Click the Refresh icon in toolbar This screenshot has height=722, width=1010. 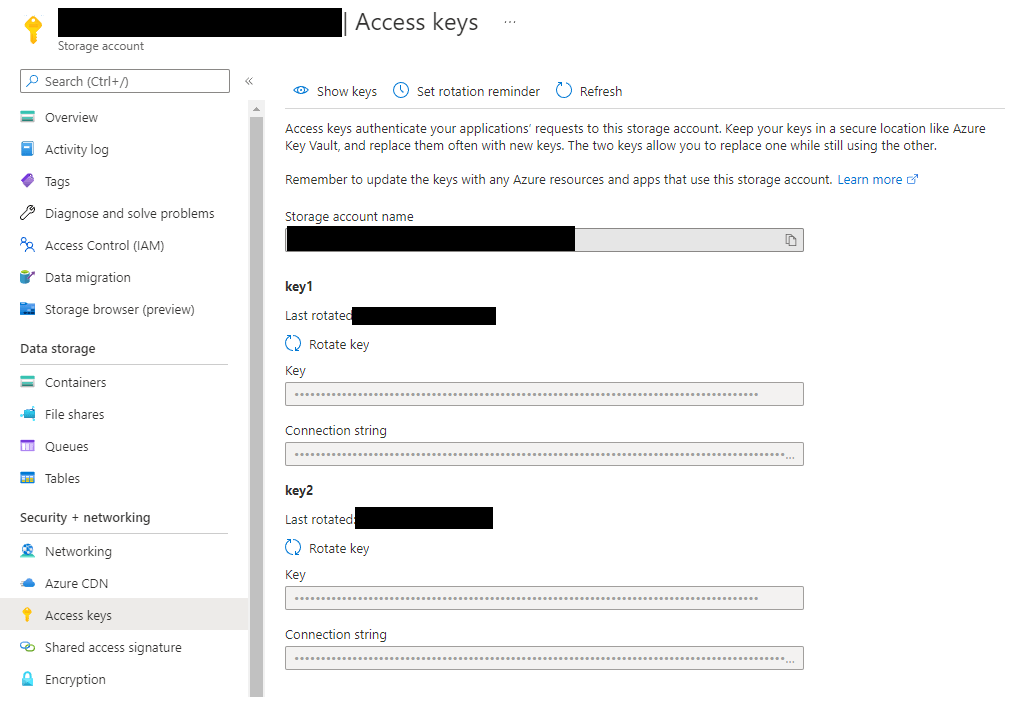click(564, 91)
